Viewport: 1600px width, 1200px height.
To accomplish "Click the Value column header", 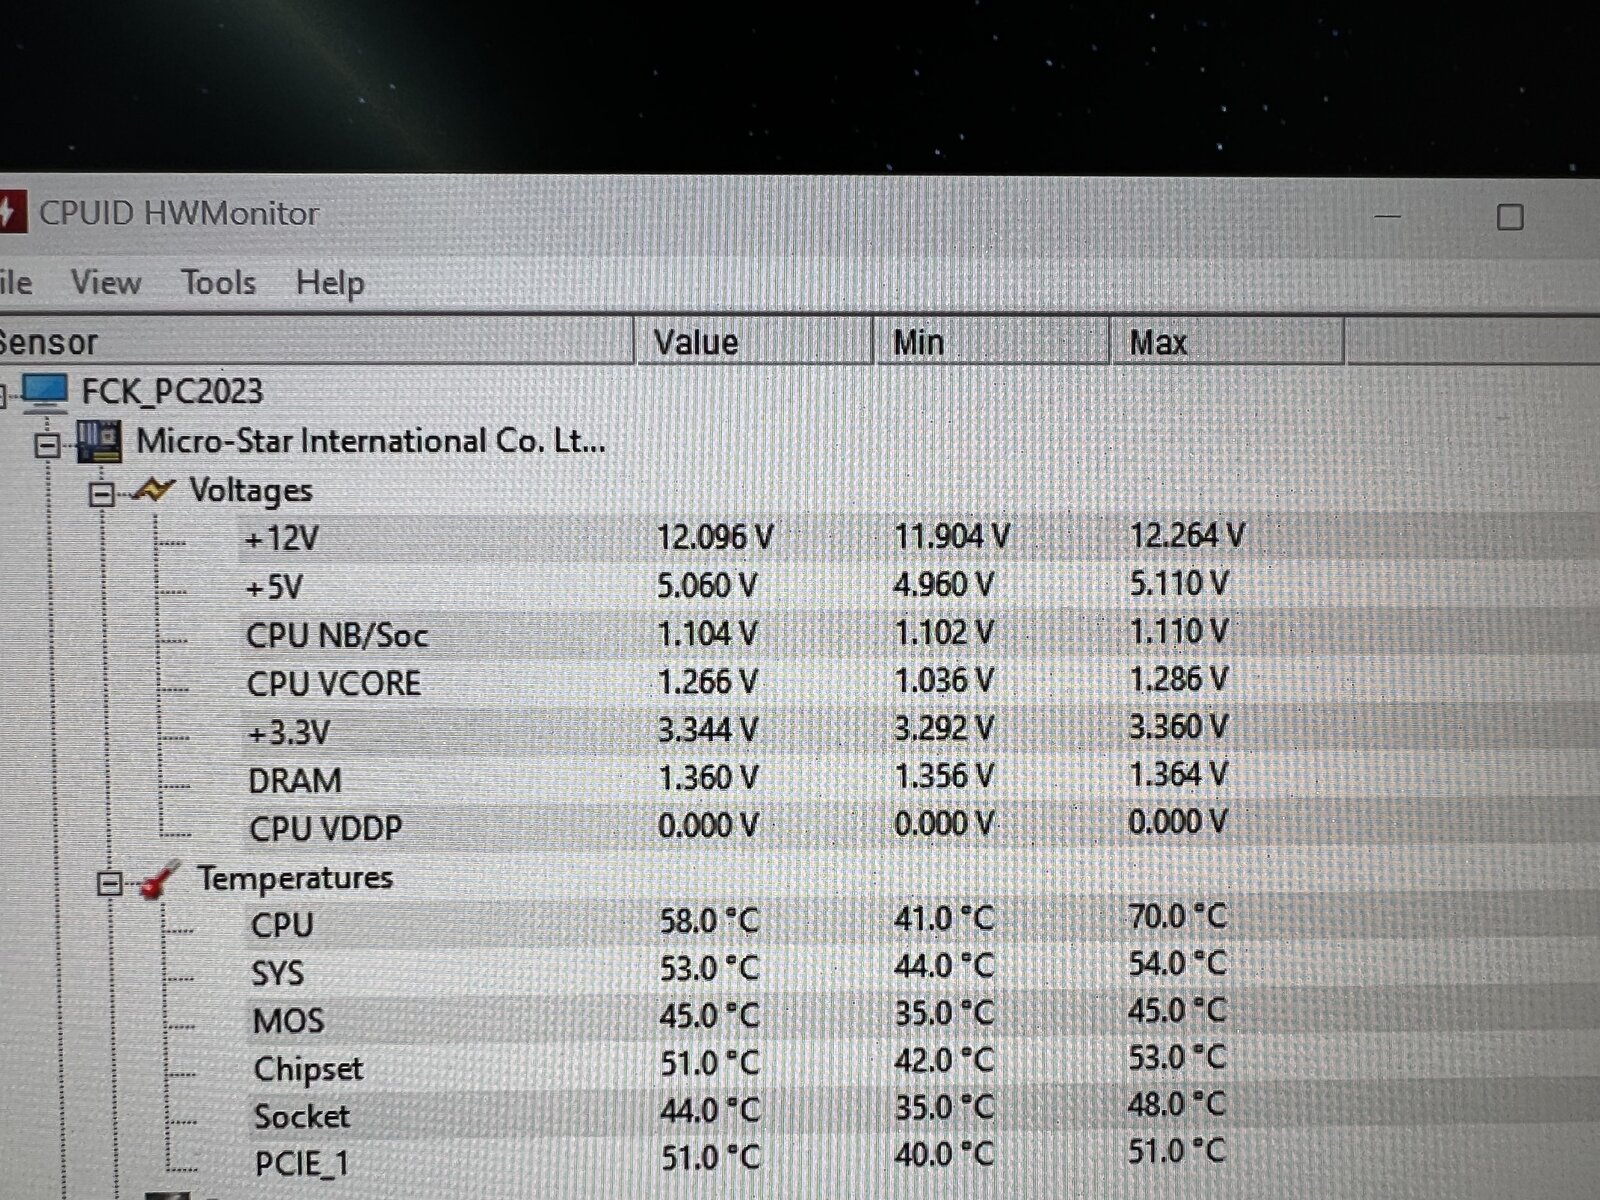I will point(754,342).
